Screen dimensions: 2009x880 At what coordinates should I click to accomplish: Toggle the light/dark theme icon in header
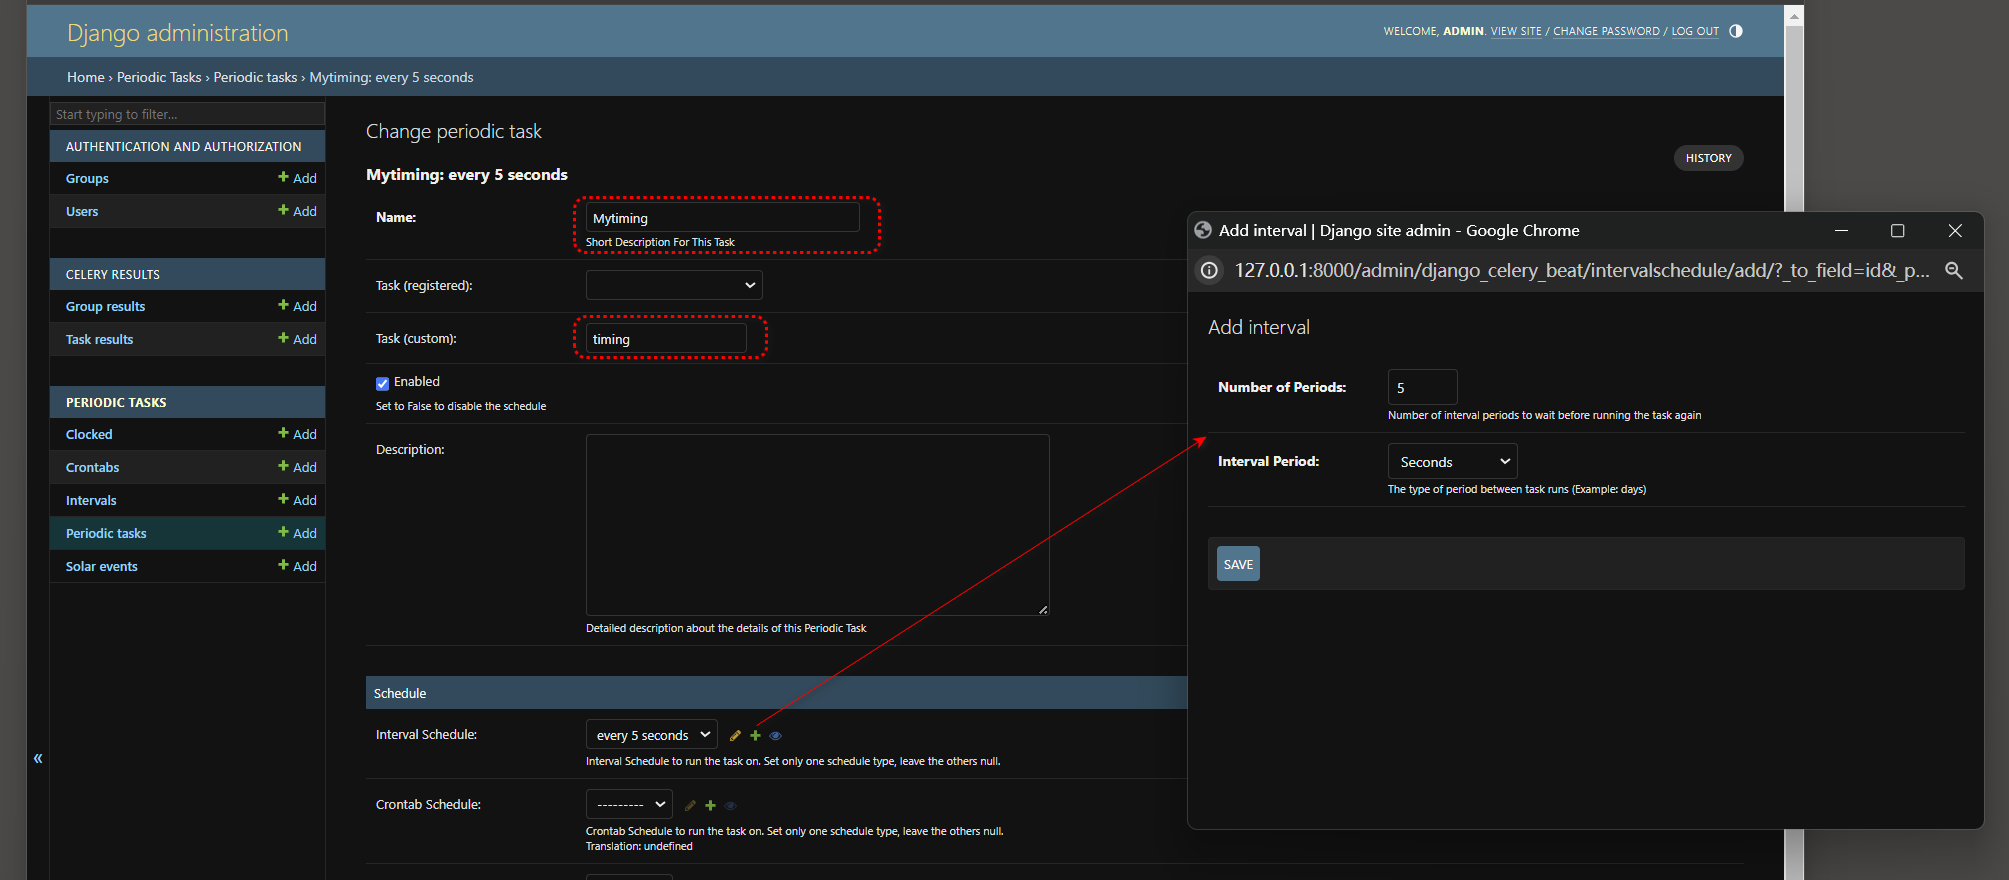point(1736,31)
